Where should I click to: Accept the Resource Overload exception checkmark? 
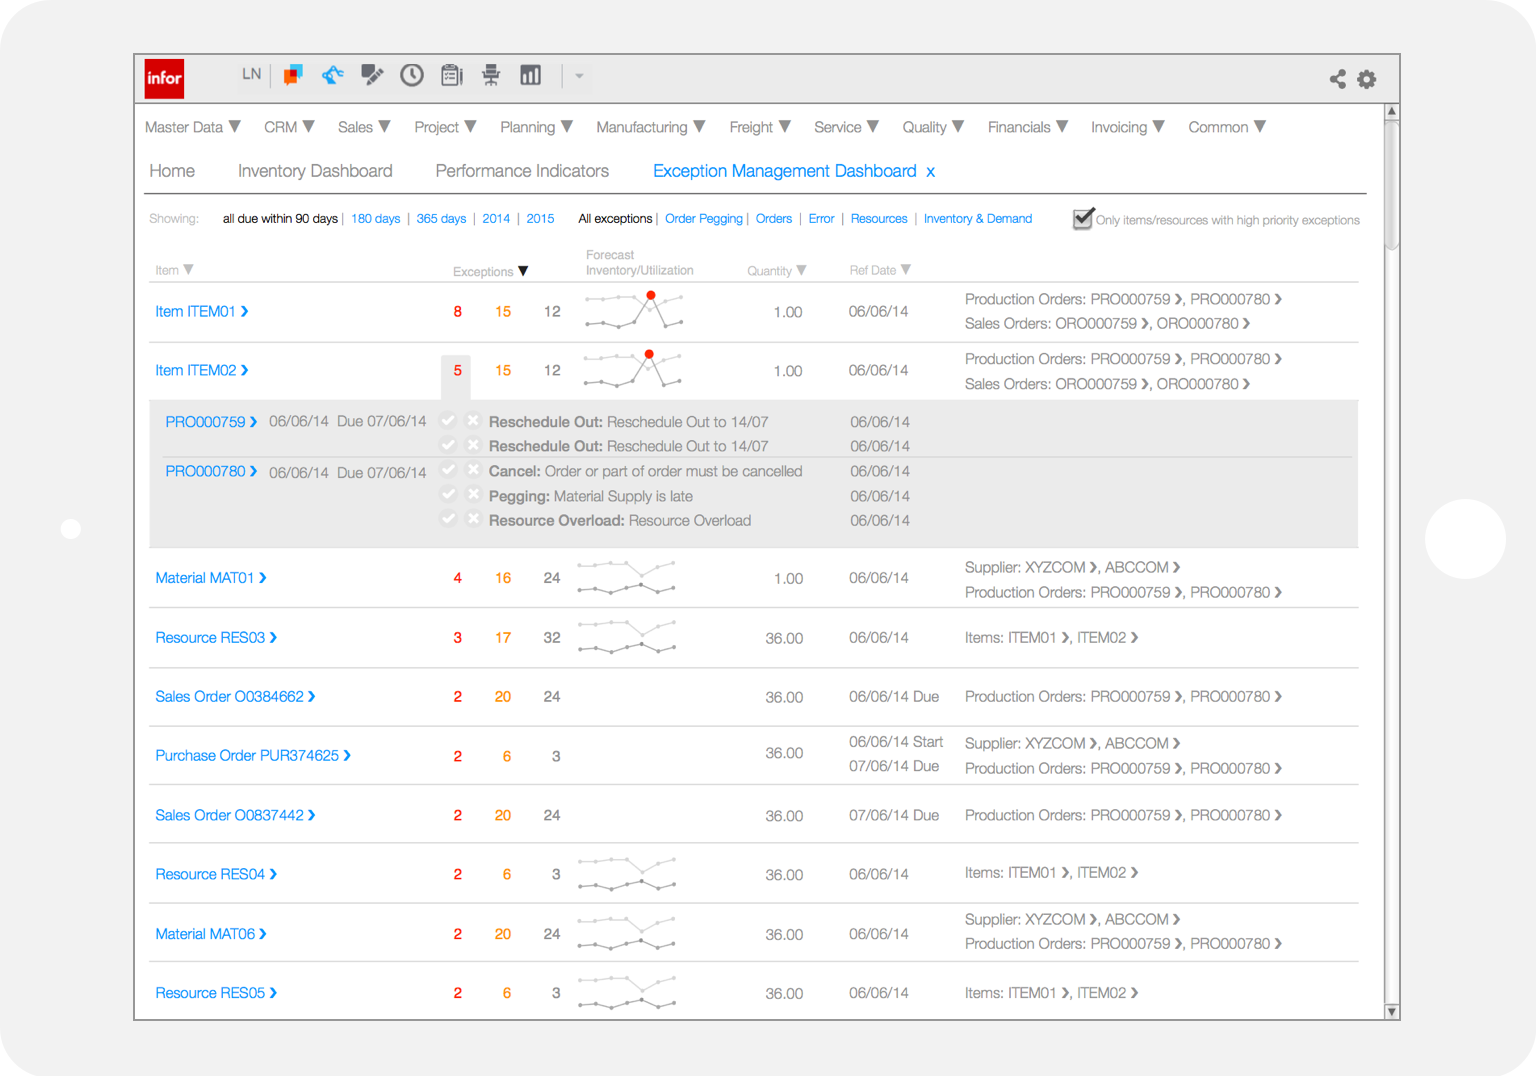point(449,519)
